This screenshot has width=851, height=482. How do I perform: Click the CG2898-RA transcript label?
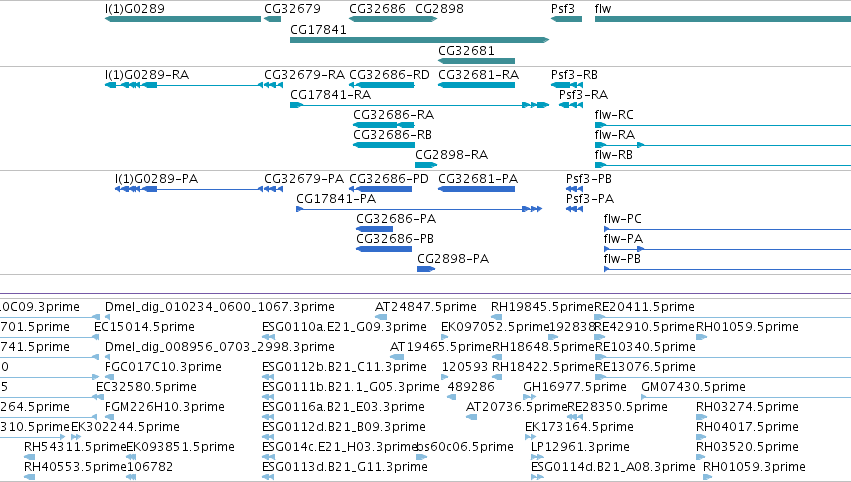point(452,155)
